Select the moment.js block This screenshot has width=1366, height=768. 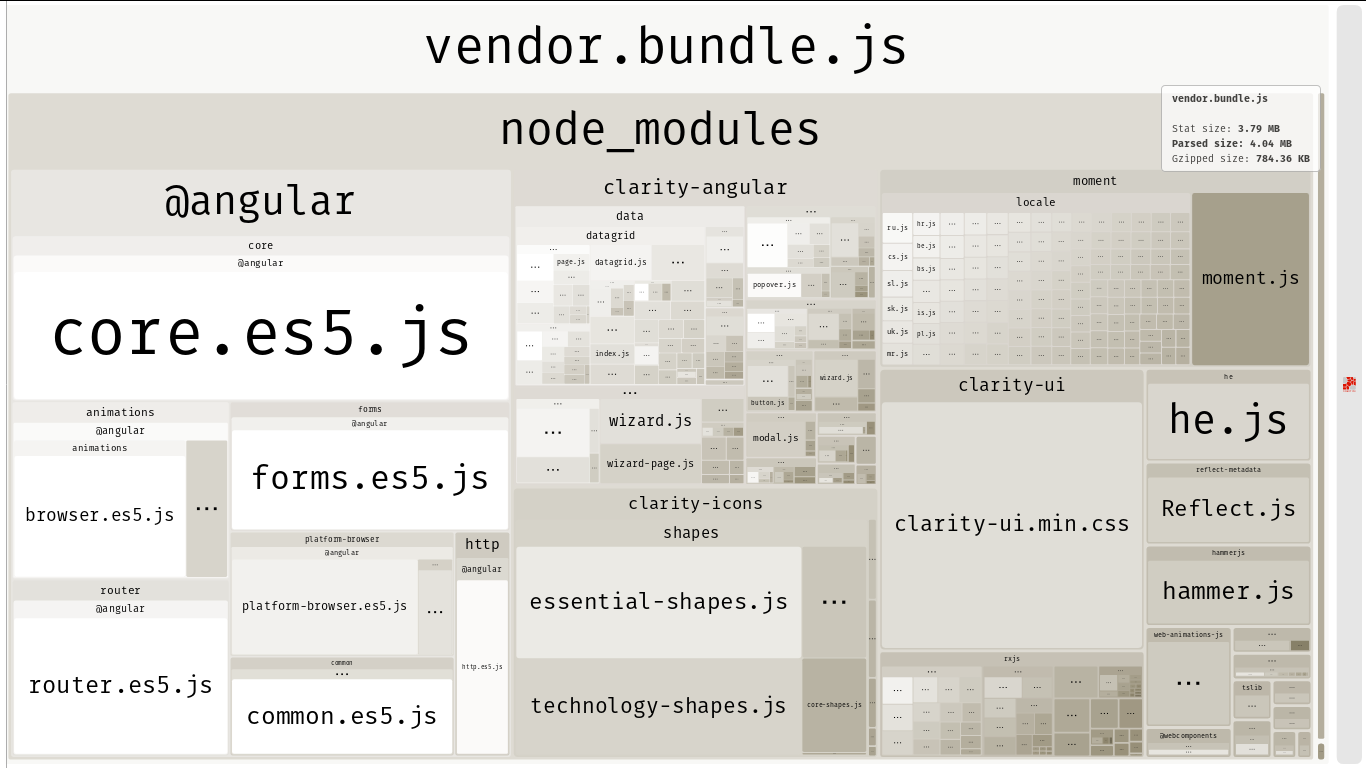pyautogui.click(x=1250, y=279)
